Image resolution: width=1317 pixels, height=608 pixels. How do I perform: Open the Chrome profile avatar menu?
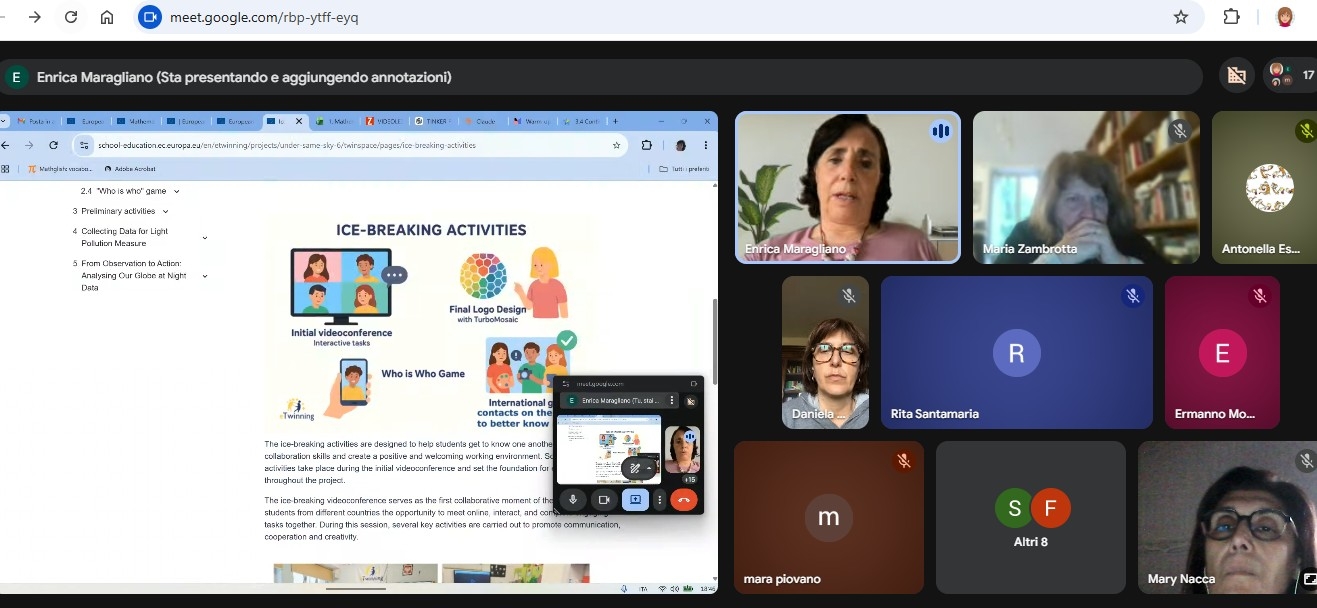point(1285,17)
